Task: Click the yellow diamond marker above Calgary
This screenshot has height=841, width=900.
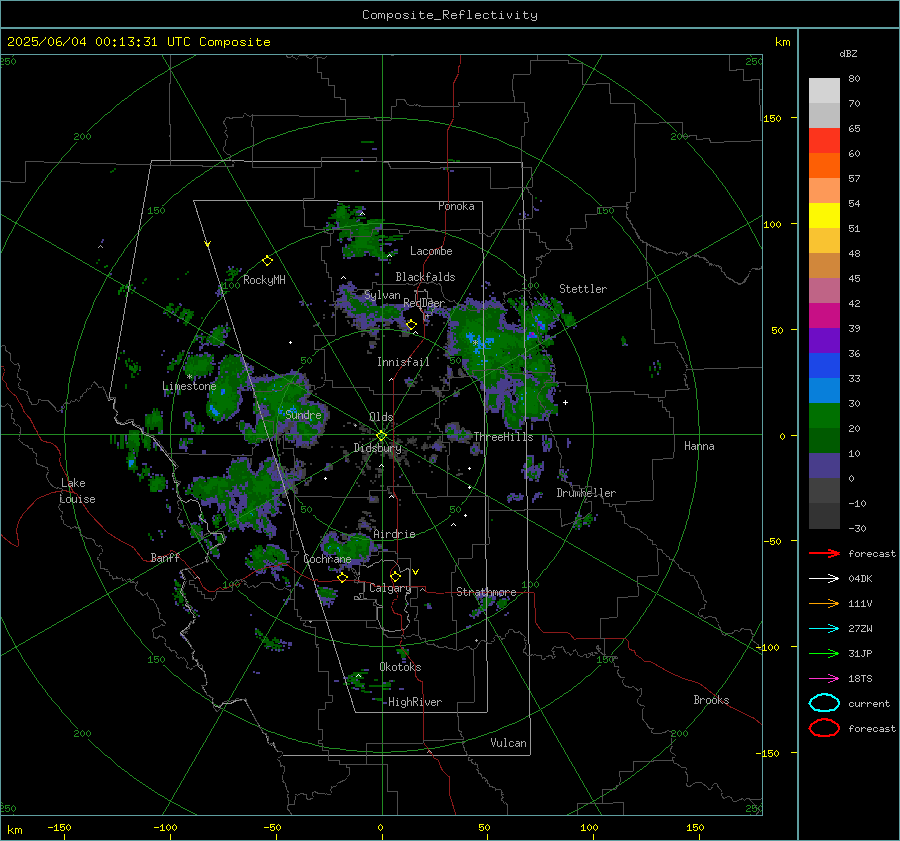Action: tap(395, 576)
